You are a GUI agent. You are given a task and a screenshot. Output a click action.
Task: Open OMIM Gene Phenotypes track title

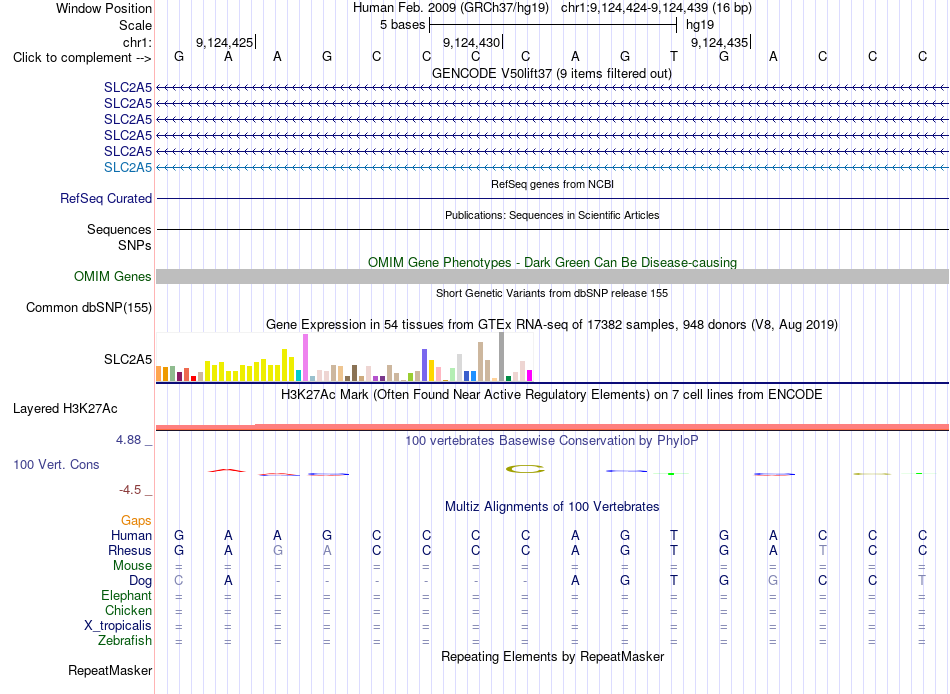click(553, 262)
